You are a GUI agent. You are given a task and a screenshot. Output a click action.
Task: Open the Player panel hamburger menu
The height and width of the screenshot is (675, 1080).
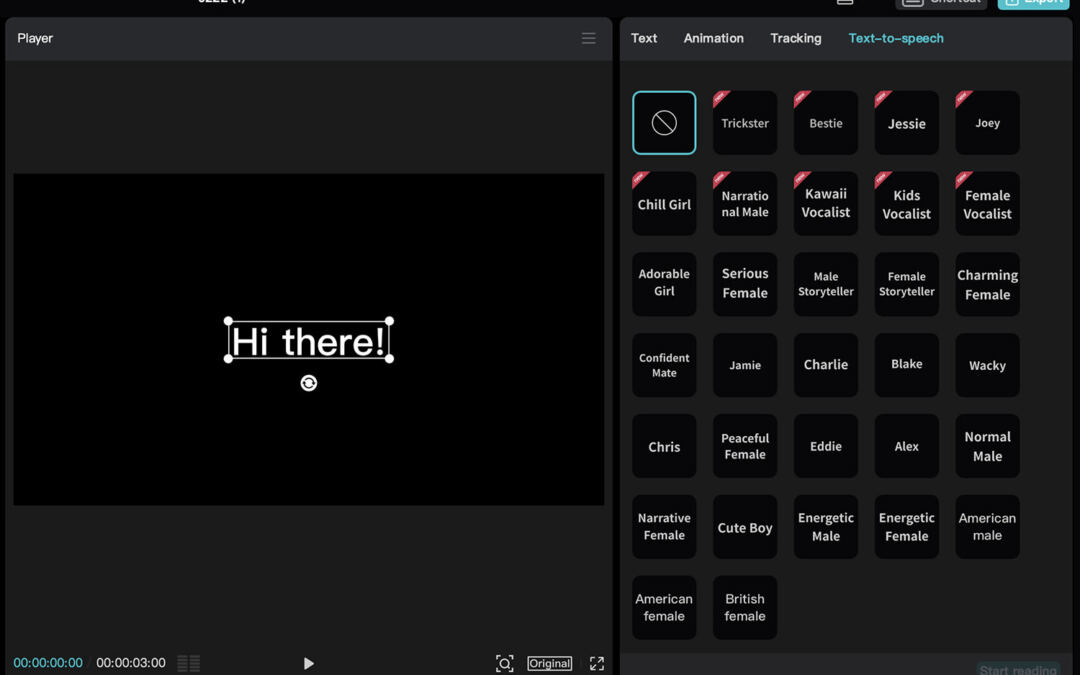click(588, 38)
